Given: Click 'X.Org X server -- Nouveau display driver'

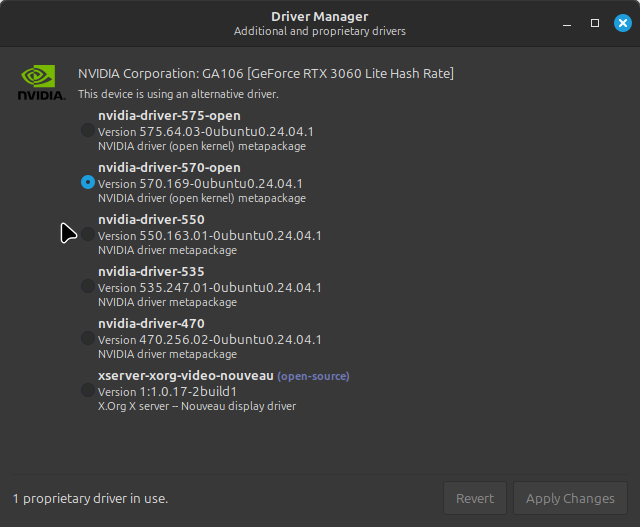Looking at the screenshot, I should [x=197, y=407].
